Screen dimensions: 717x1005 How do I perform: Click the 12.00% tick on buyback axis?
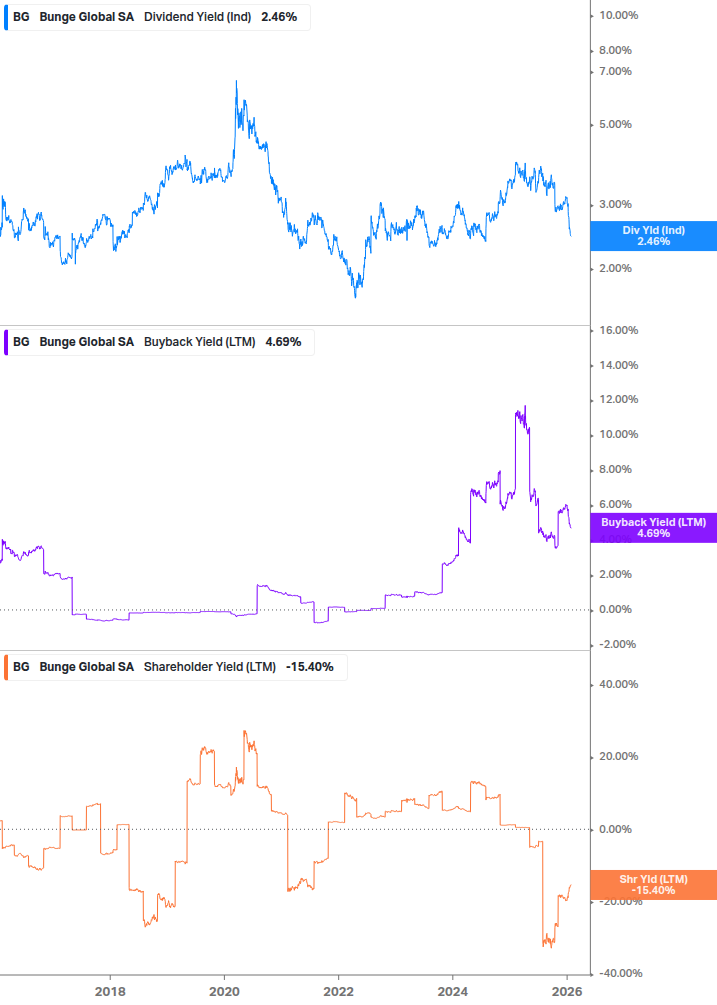click(618, 400)
